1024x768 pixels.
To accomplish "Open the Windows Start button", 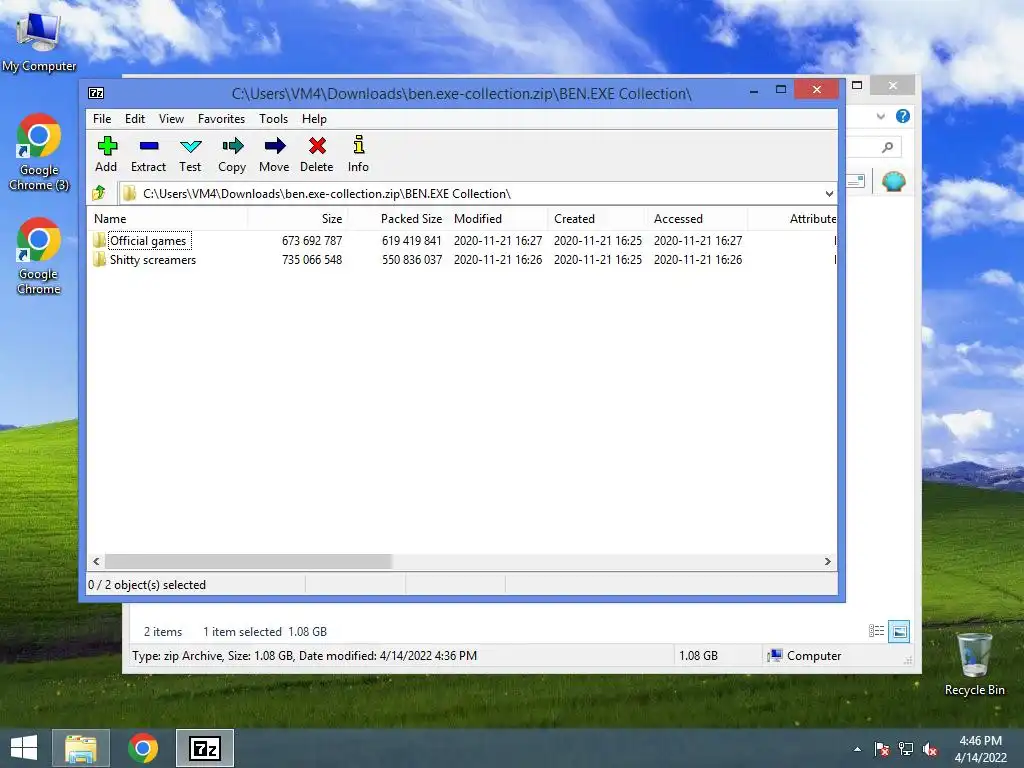I will 24,748.
